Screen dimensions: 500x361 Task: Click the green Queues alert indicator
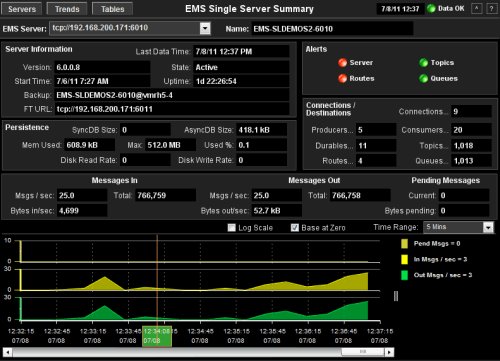click(x=423, y=79)
